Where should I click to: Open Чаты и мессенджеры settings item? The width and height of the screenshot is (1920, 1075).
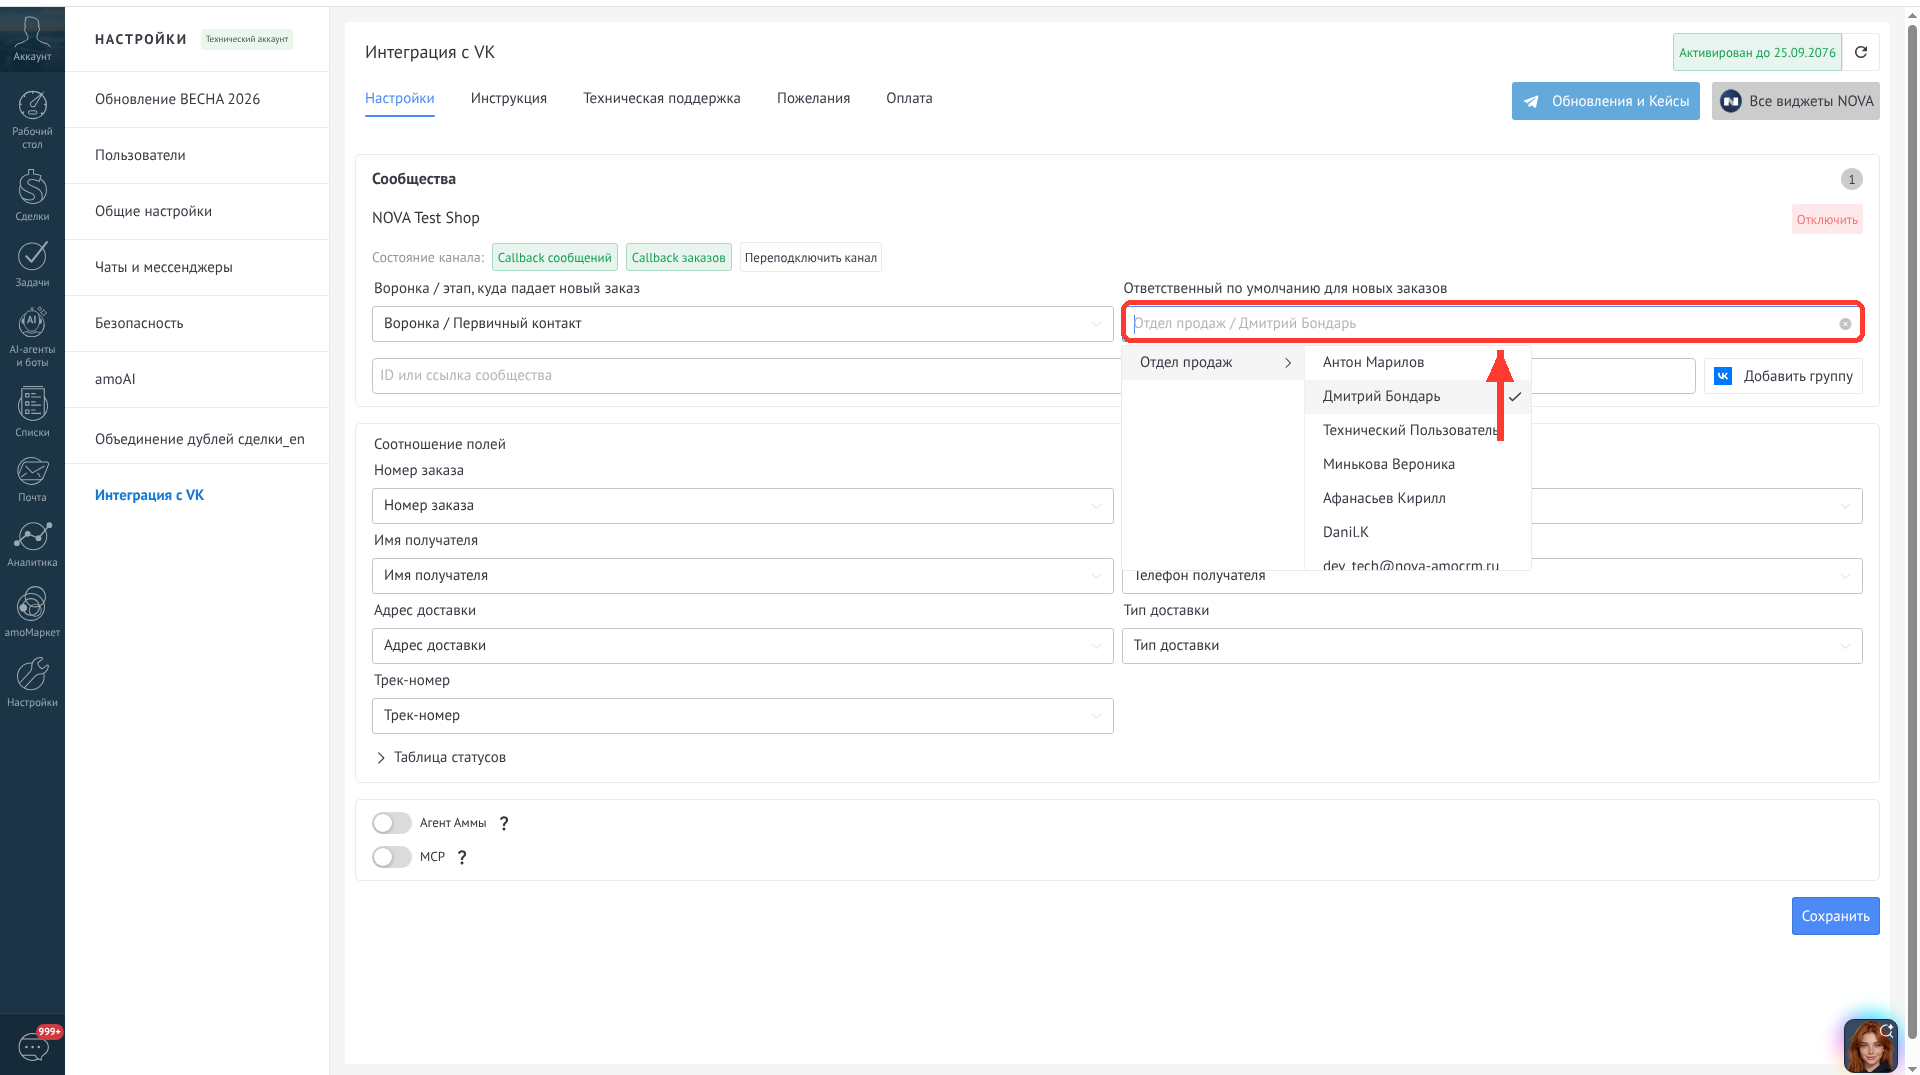point(197,267)
